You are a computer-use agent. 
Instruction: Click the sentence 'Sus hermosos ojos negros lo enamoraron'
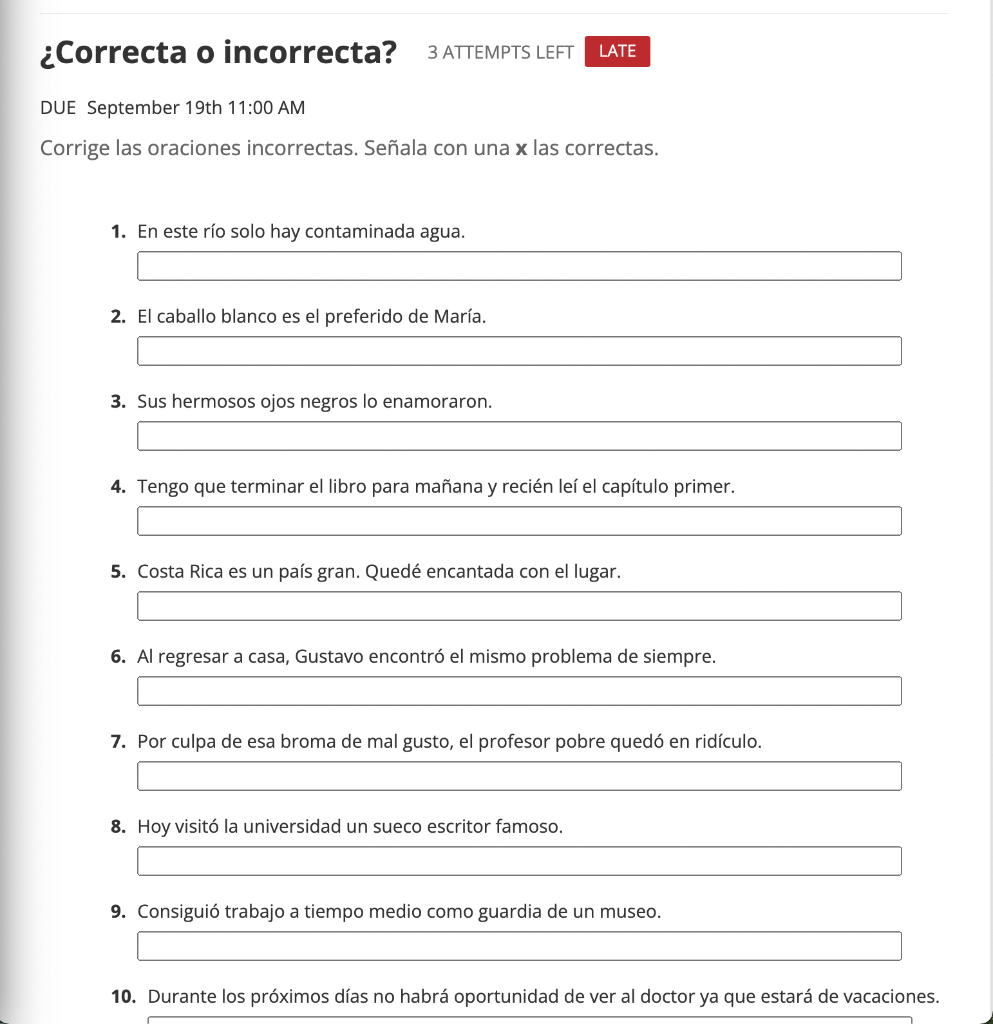[314, 401]
